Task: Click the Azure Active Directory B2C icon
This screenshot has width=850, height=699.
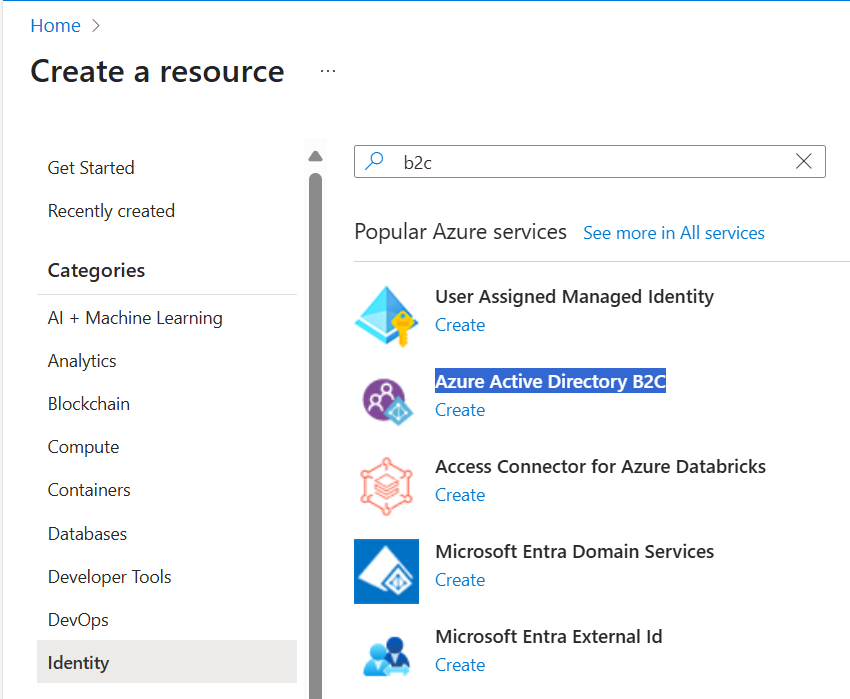Action: [387, 401]
